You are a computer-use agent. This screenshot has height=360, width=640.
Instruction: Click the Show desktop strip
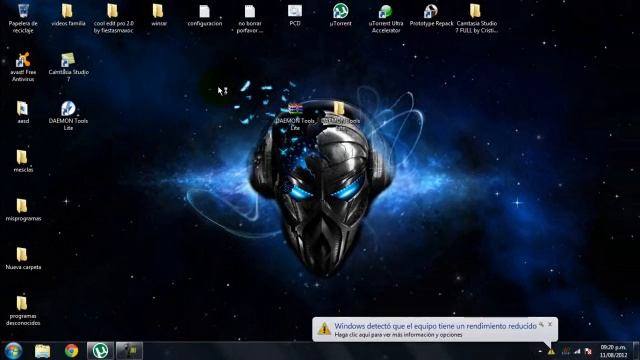pyautogui.click(x=636, y=351)
